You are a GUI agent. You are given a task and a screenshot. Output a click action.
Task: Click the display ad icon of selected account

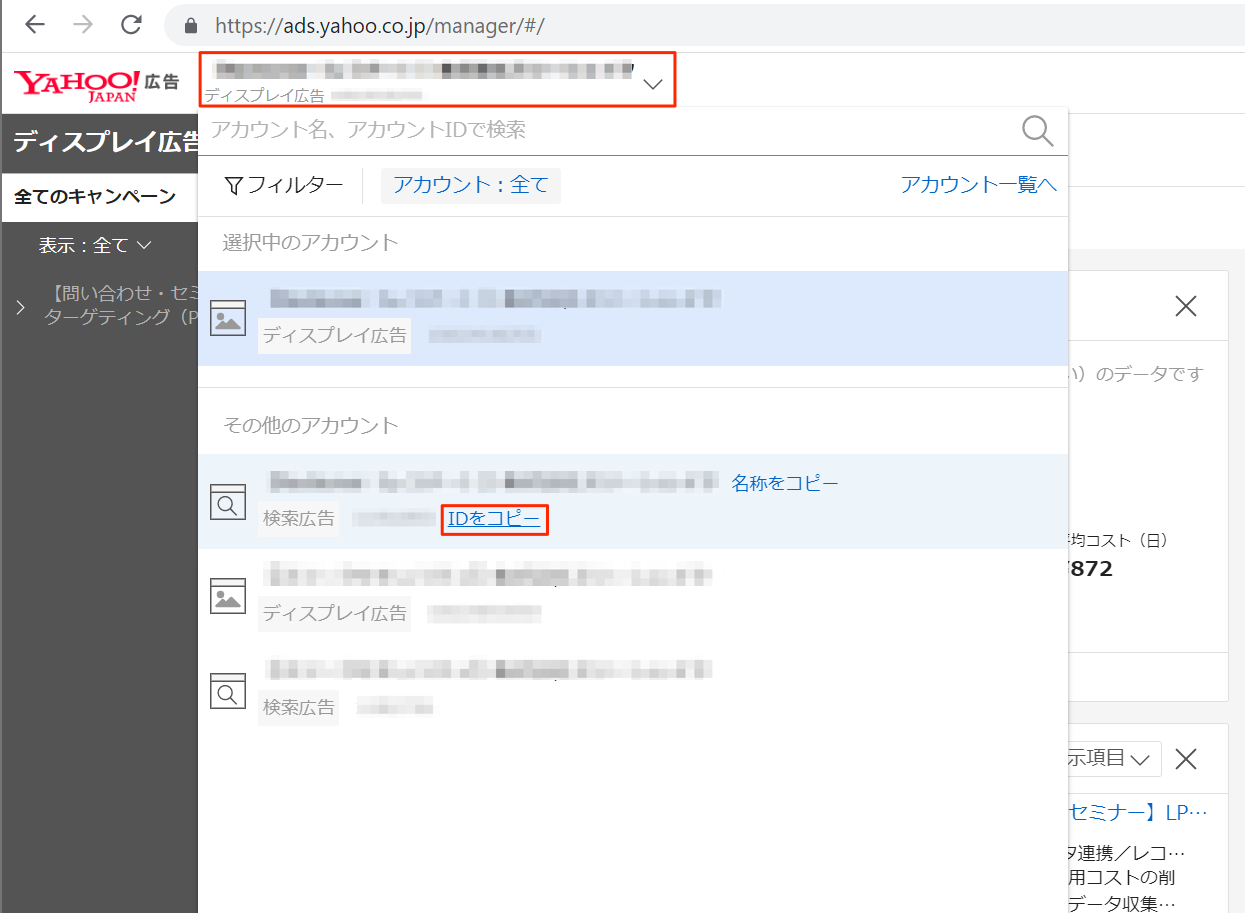[x=228, y=318]
